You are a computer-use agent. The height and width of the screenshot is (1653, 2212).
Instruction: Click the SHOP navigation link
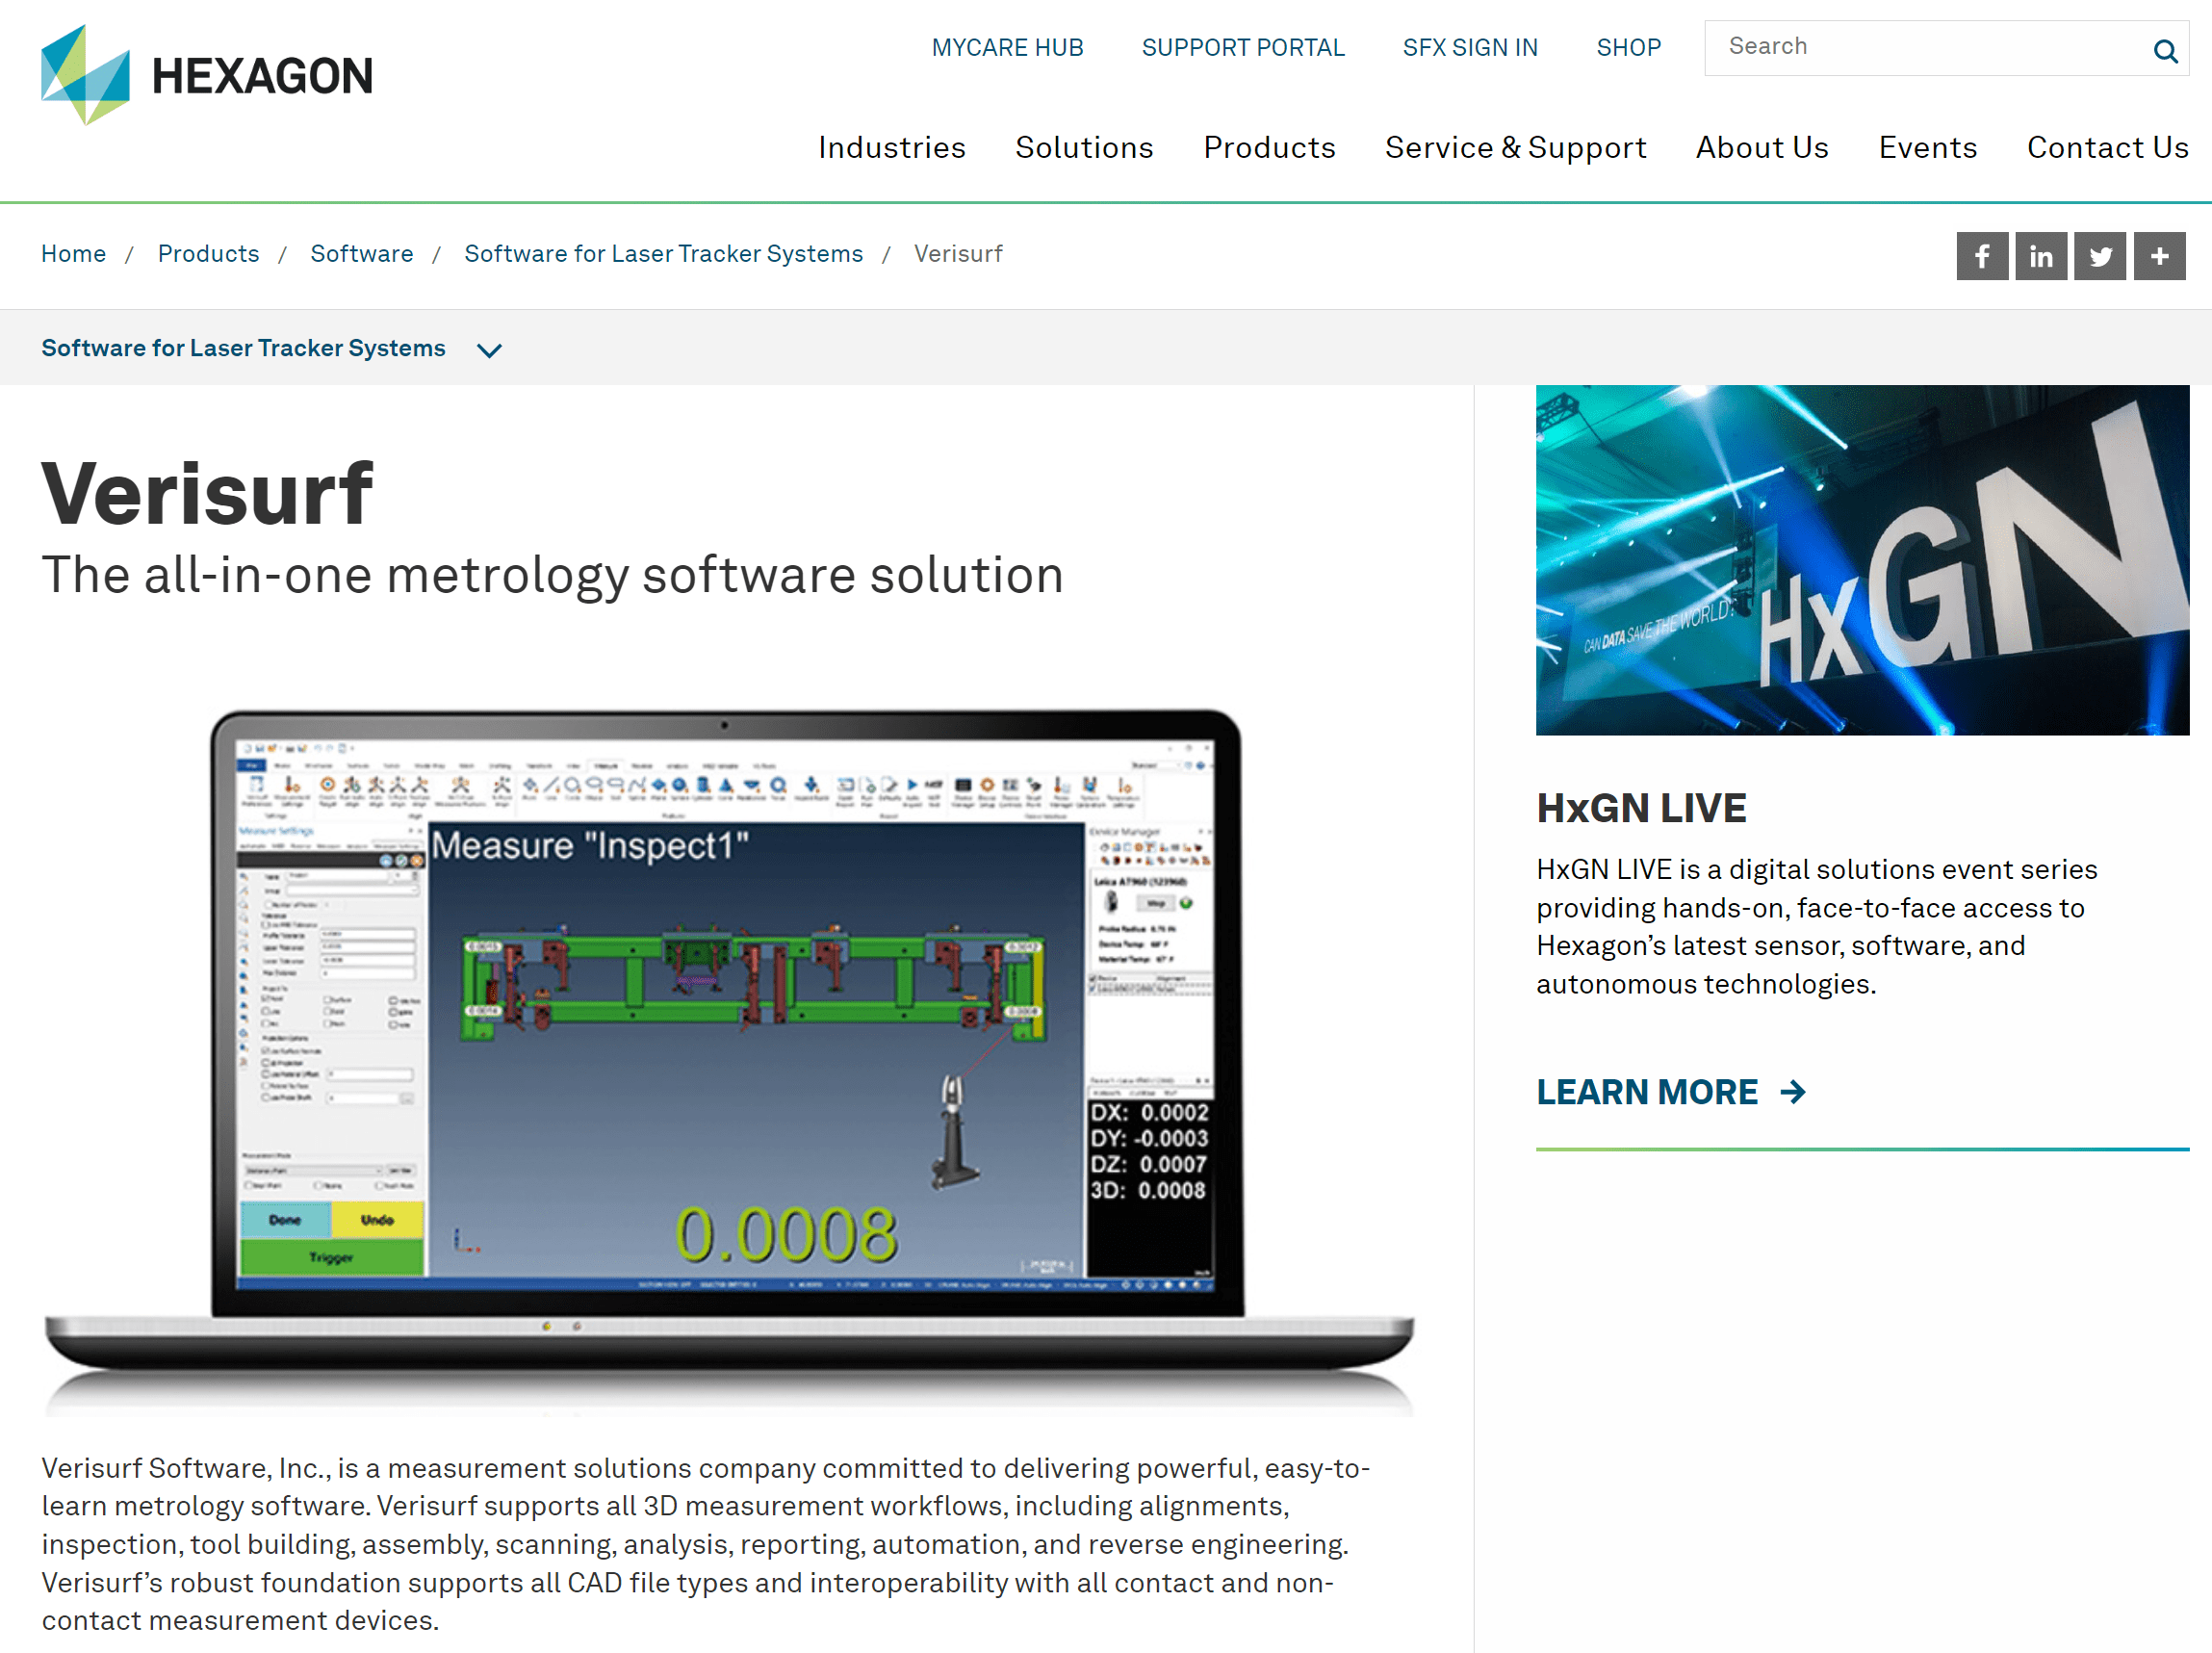tap(1627, 47)
